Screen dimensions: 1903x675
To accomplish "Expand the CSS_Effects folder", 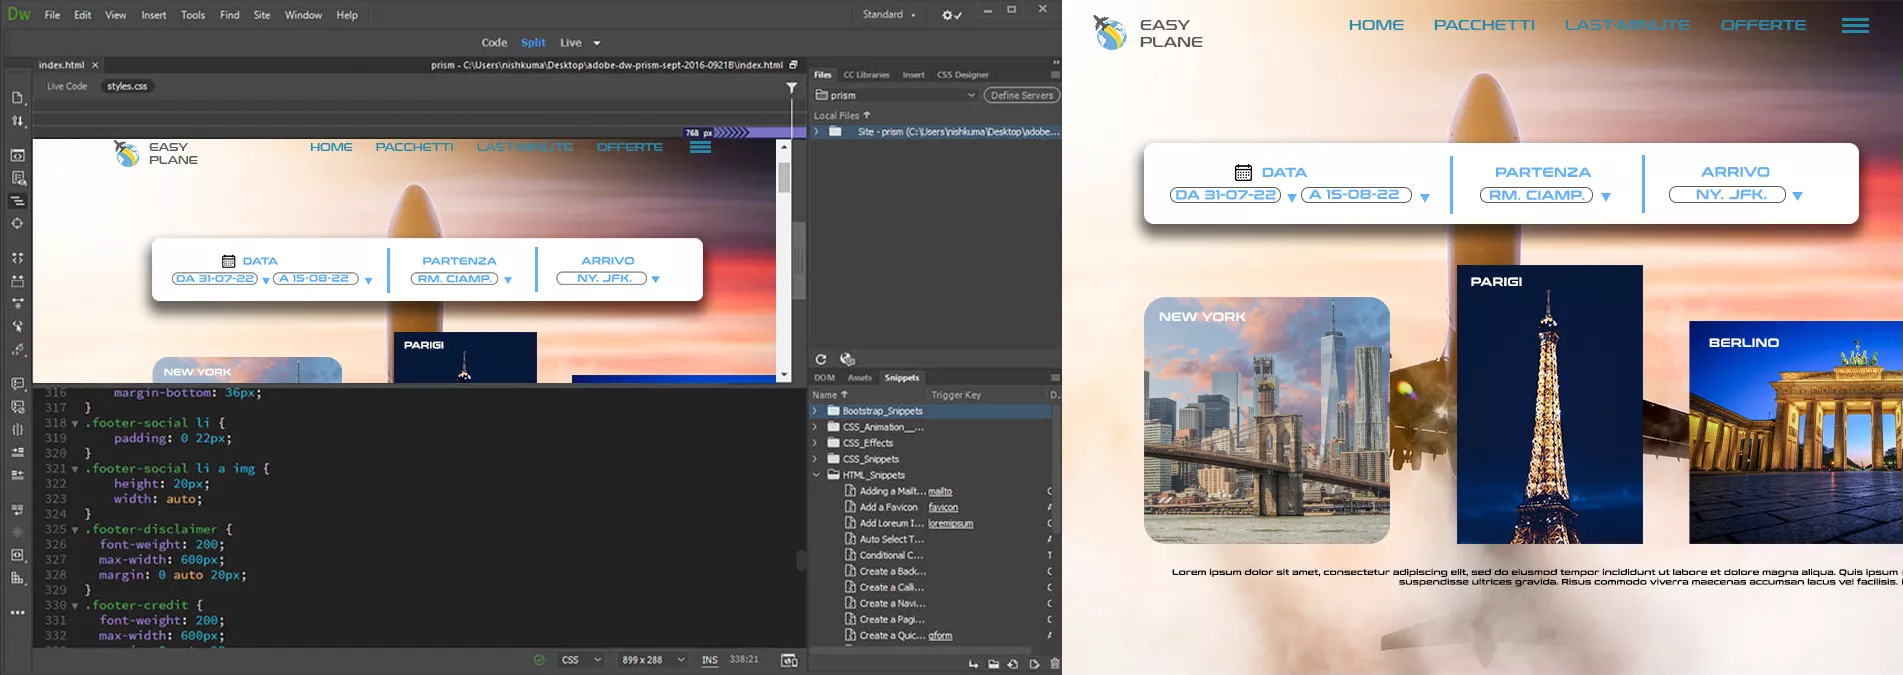I will [x=815, y=443].
